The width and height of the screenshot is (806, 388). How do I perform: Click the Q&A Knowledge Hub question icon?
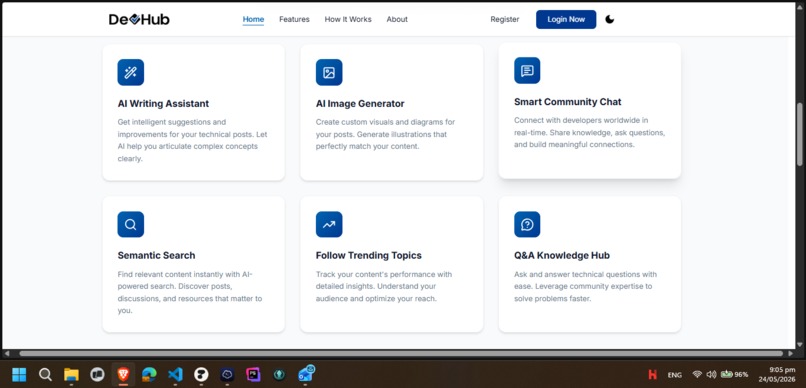click(527, 225)
